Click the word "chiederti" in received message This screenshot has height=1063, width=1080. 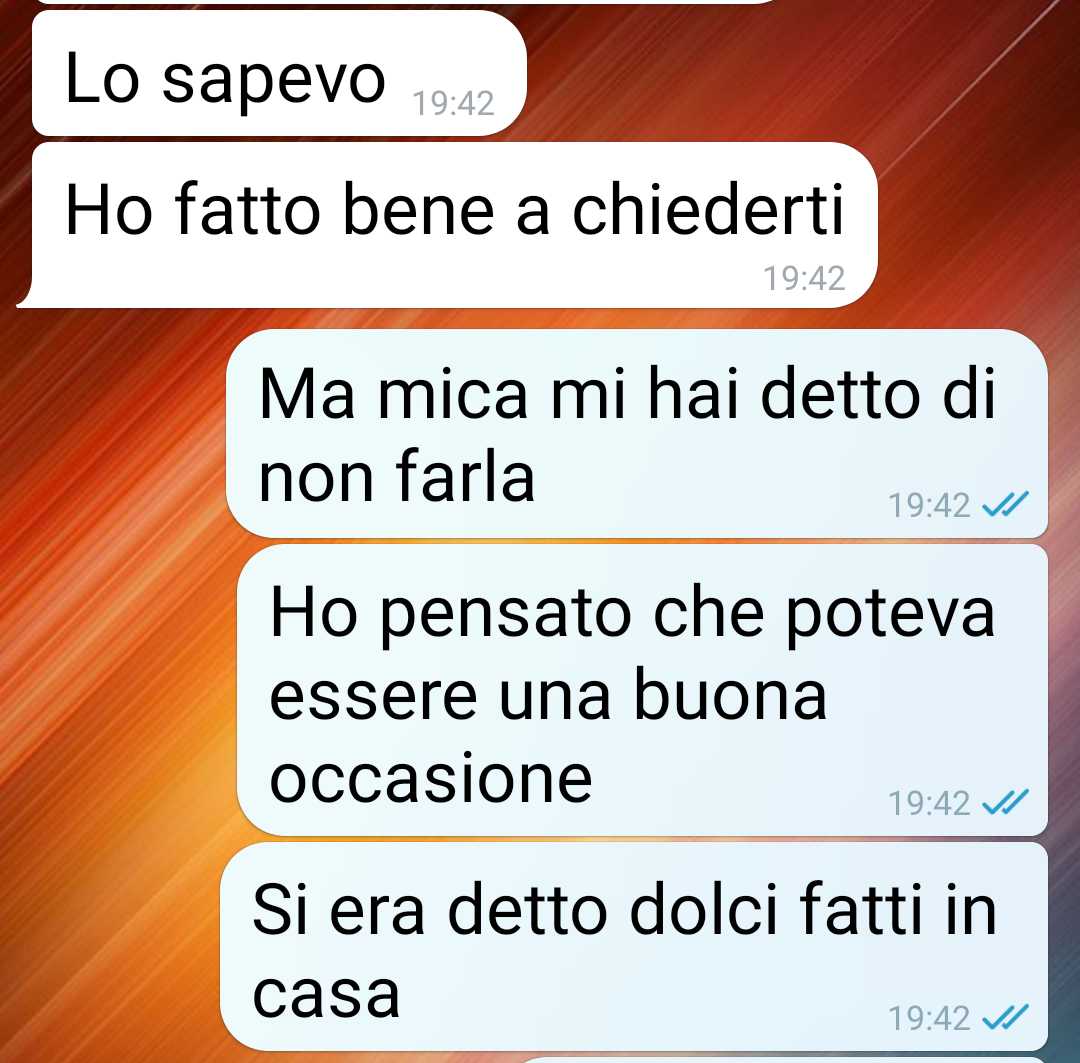(708, 209)
